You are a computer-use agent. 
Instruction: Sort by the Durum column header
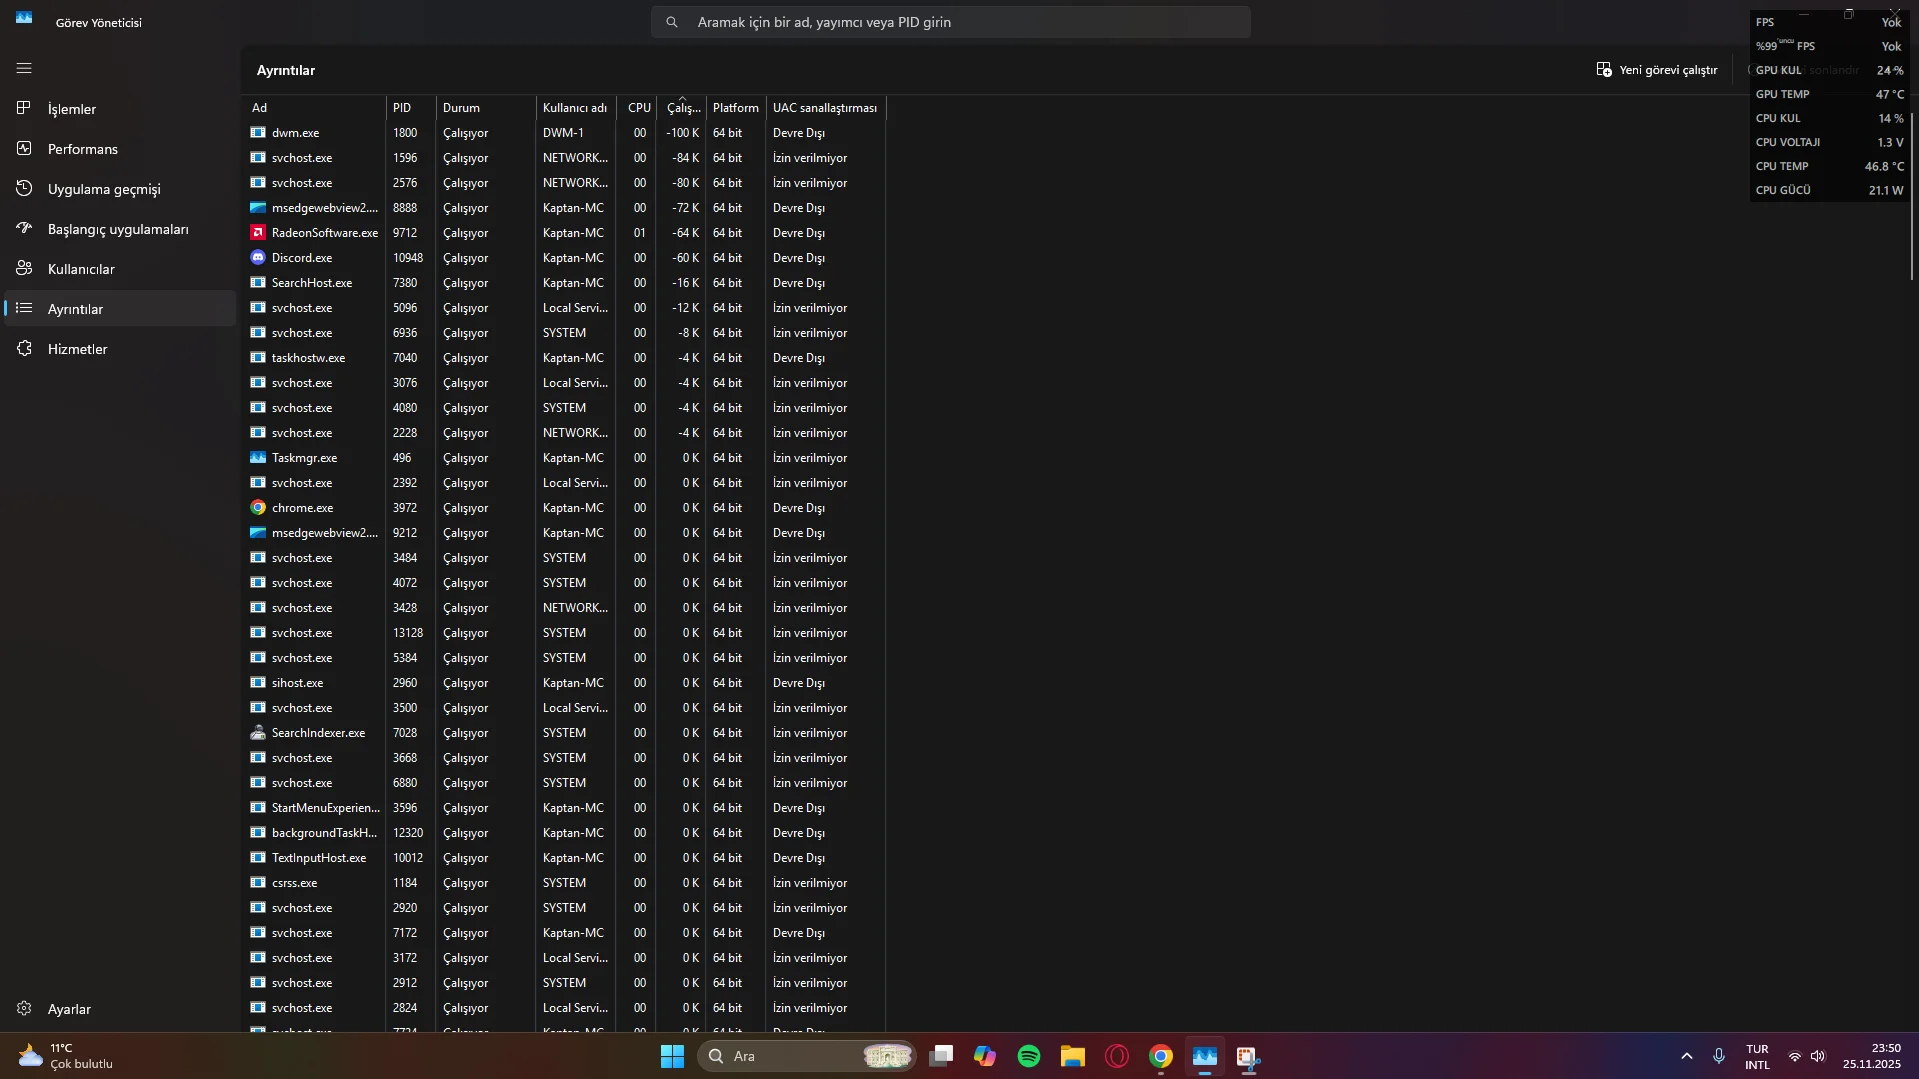tap(486, 107)
